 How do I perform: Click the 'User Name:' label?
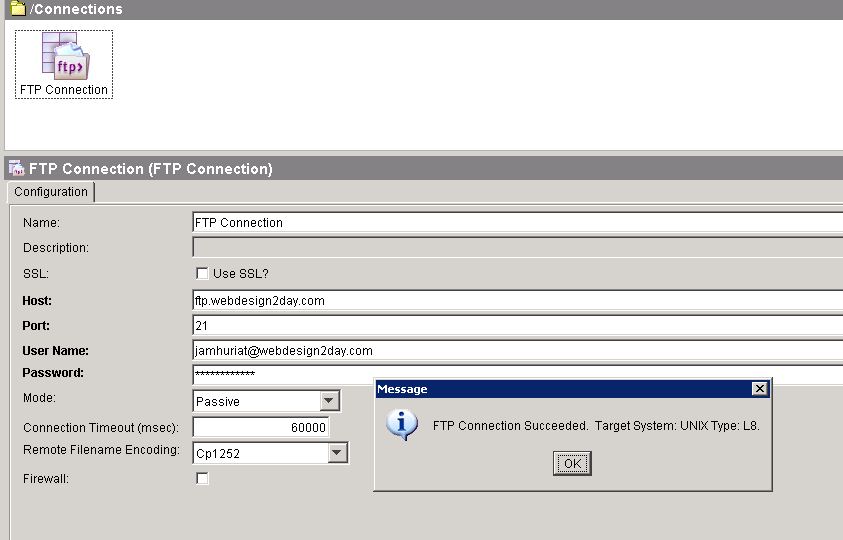pyautogui.click(x=55, y=351)
